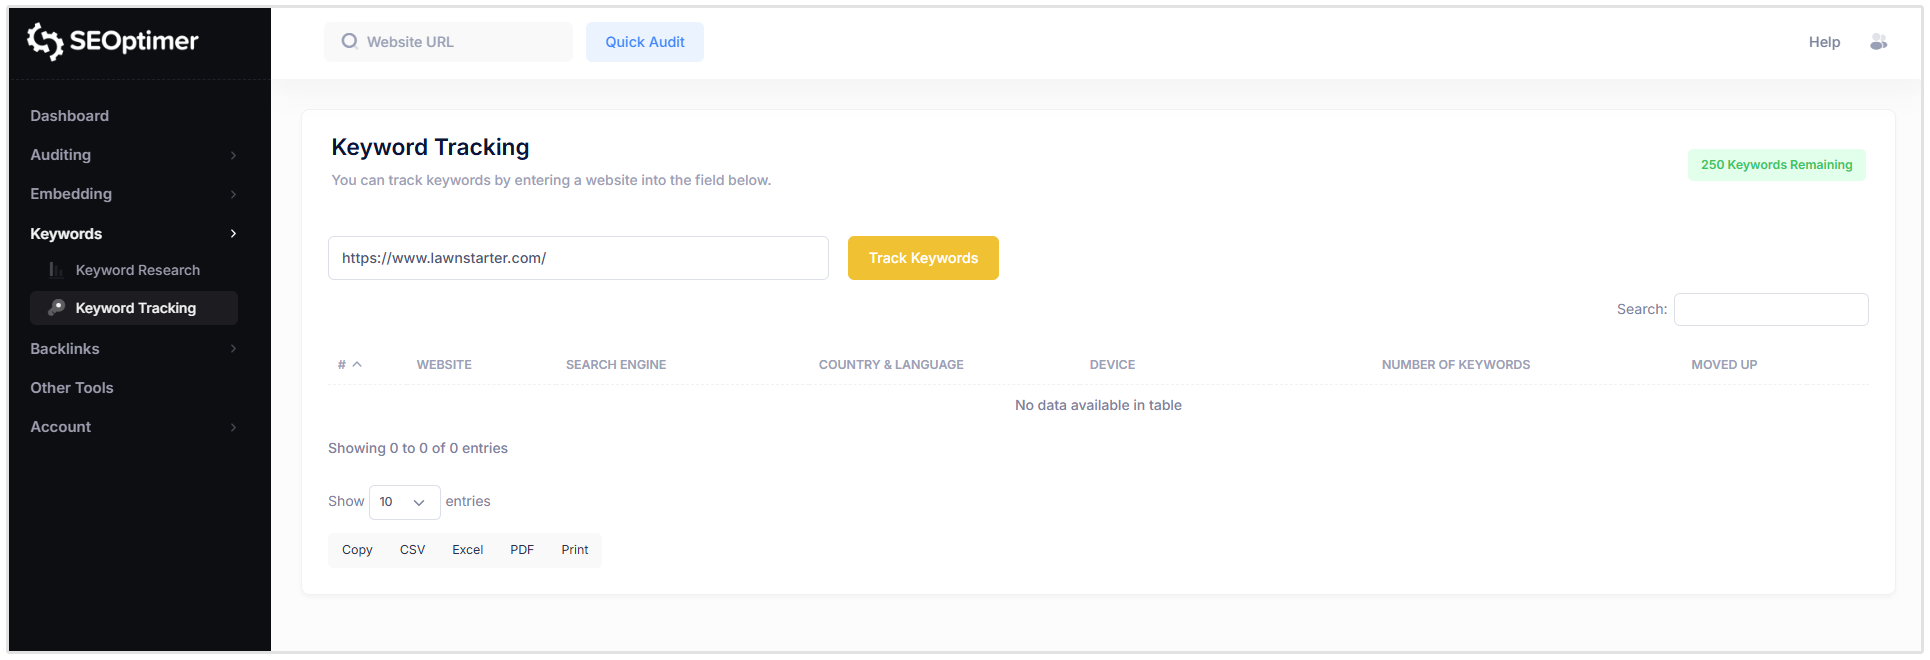Export the table as CSV
The height and width of the screenshot is (660, 1930).
412,550
